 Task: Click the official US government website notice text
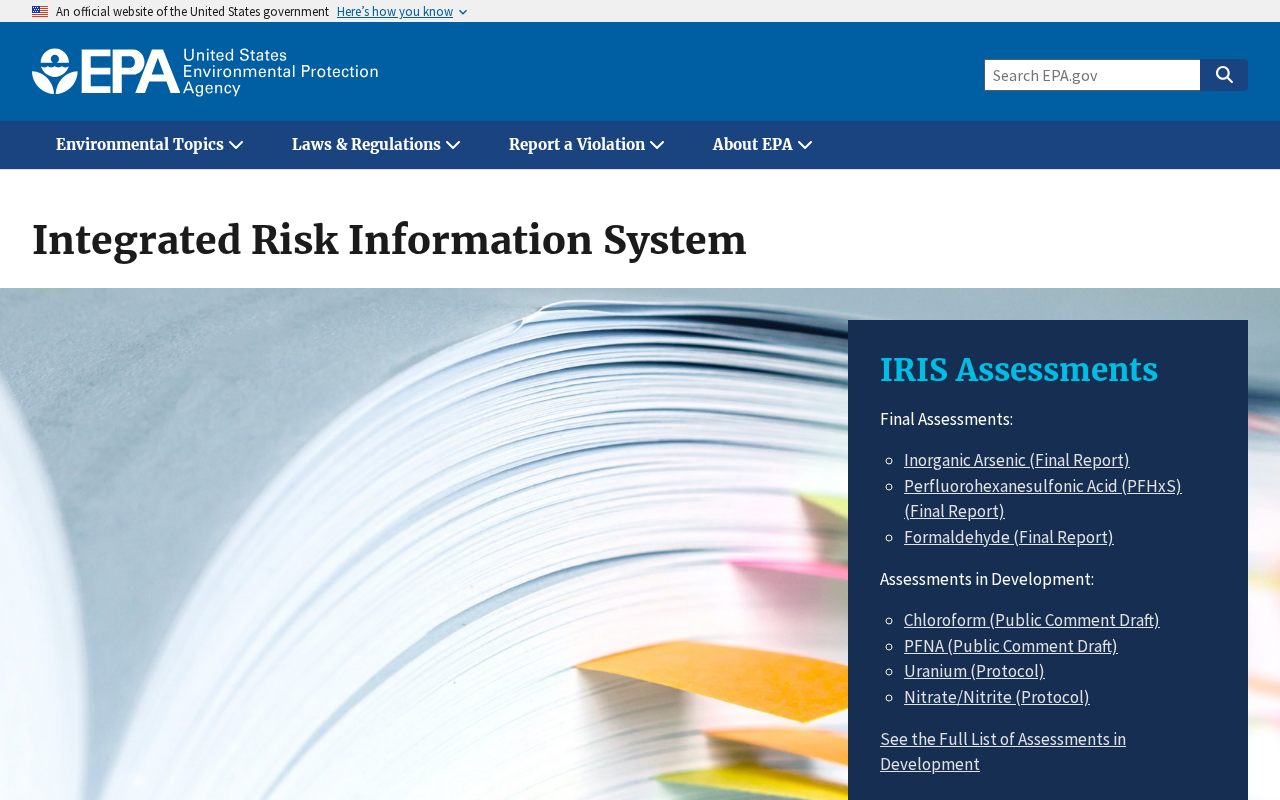click(192, 12)
